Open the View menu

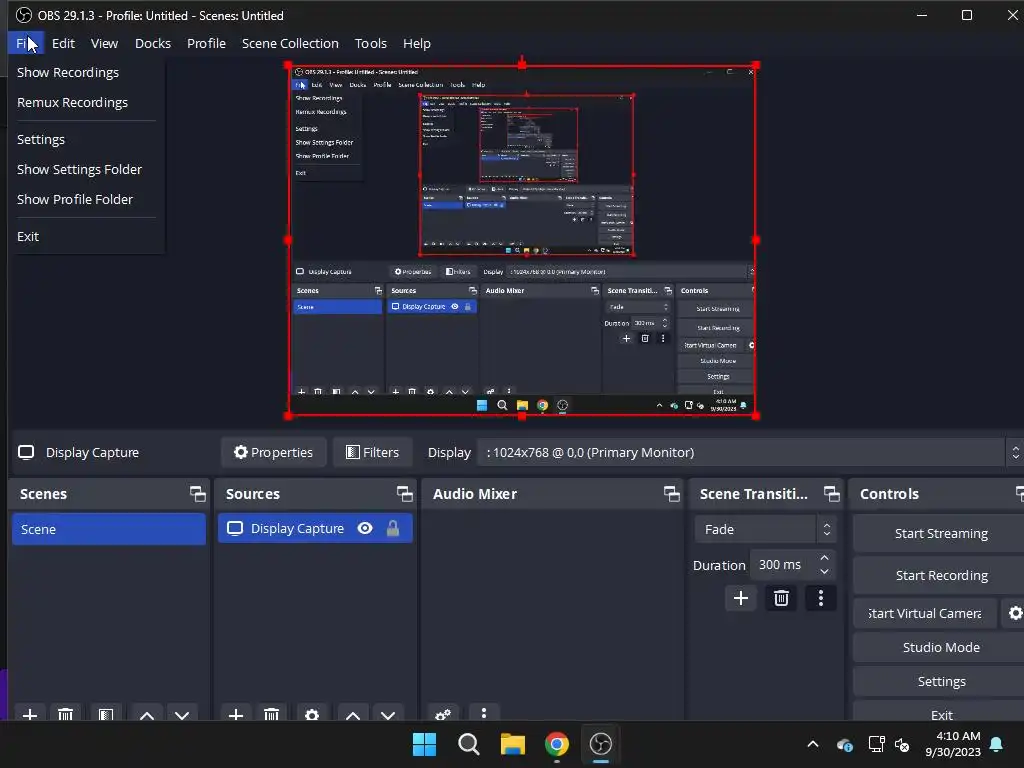104,43
